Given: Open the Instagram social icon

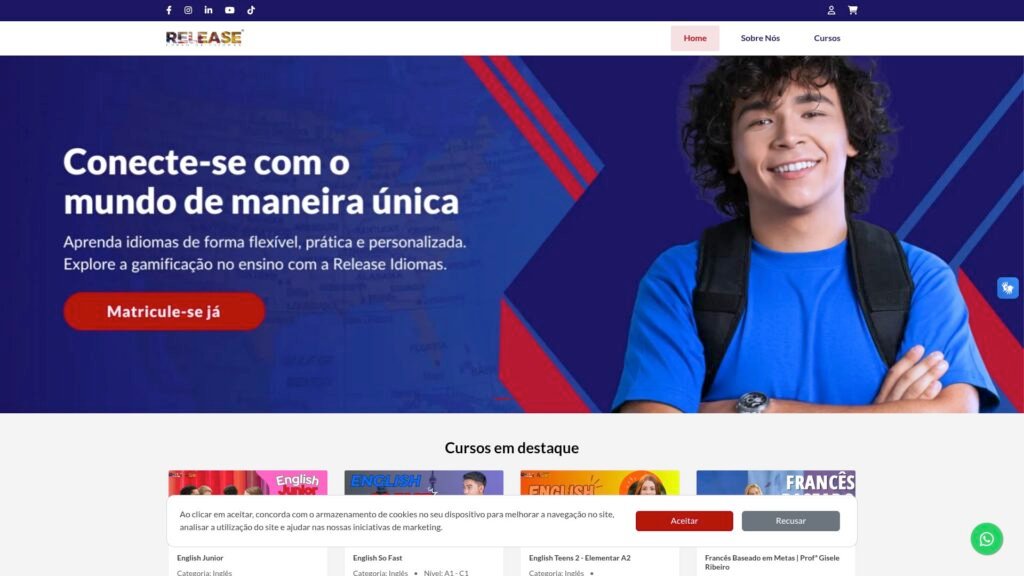Looking at the screenshot, I should click(188, 10).
